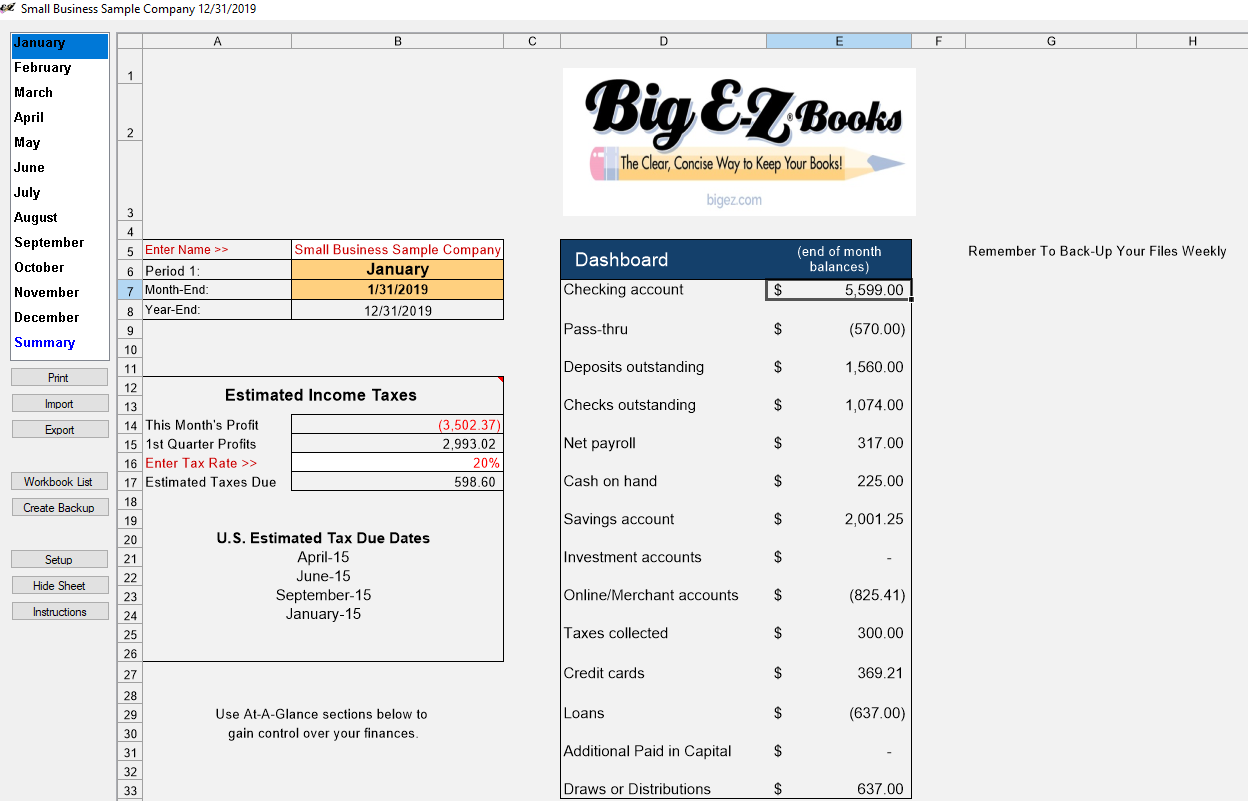Select January in the month list
Image resolution: width=1248 pixels, height=801 pixels.
59,46
